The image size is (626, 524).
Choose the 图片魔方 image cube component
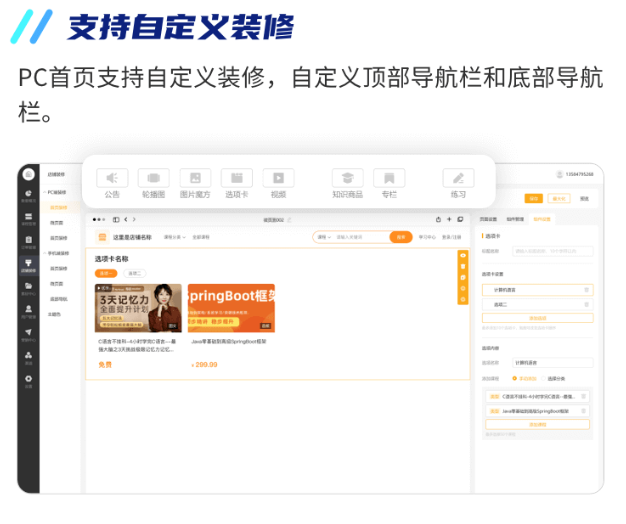pos(195,178)
